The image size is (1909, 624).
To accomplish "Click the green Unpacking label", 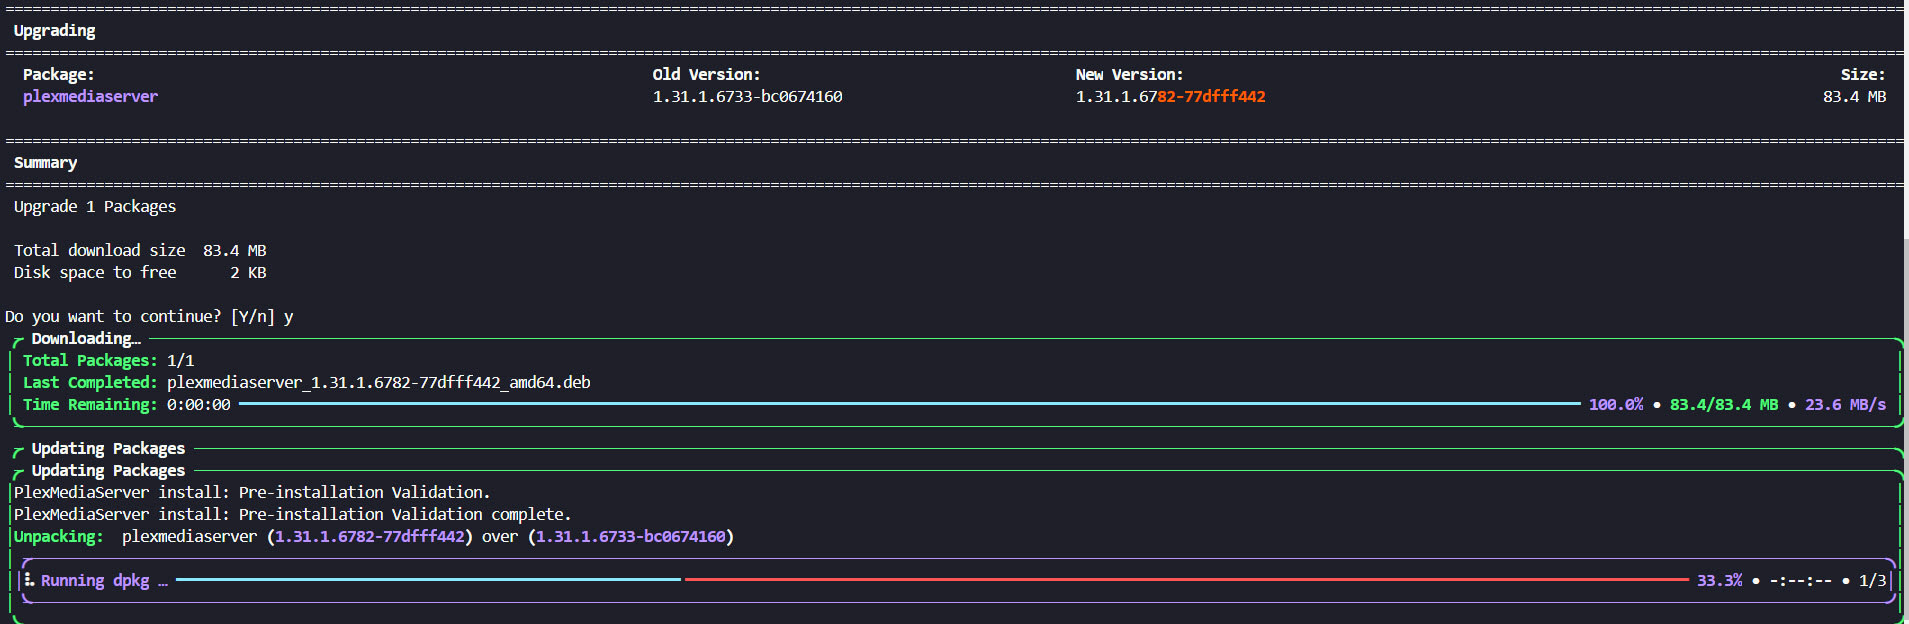I will [58, 537].
